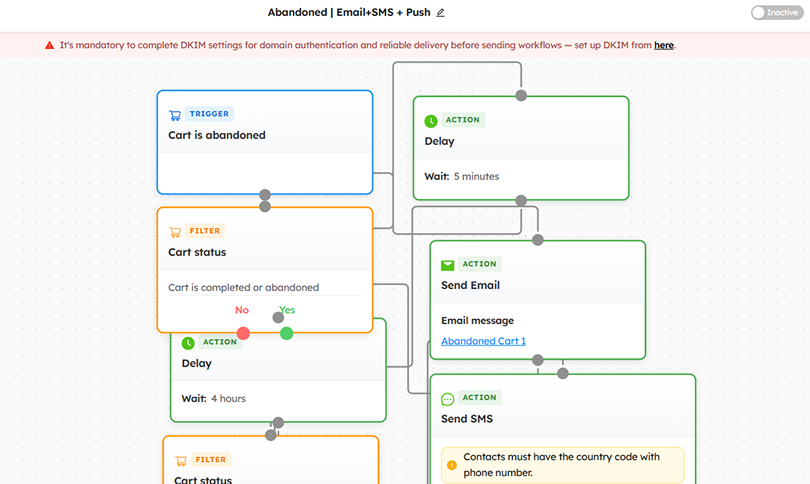
Task: Click the ACTION badge in Send SMS node
Action: coord(479,397)
